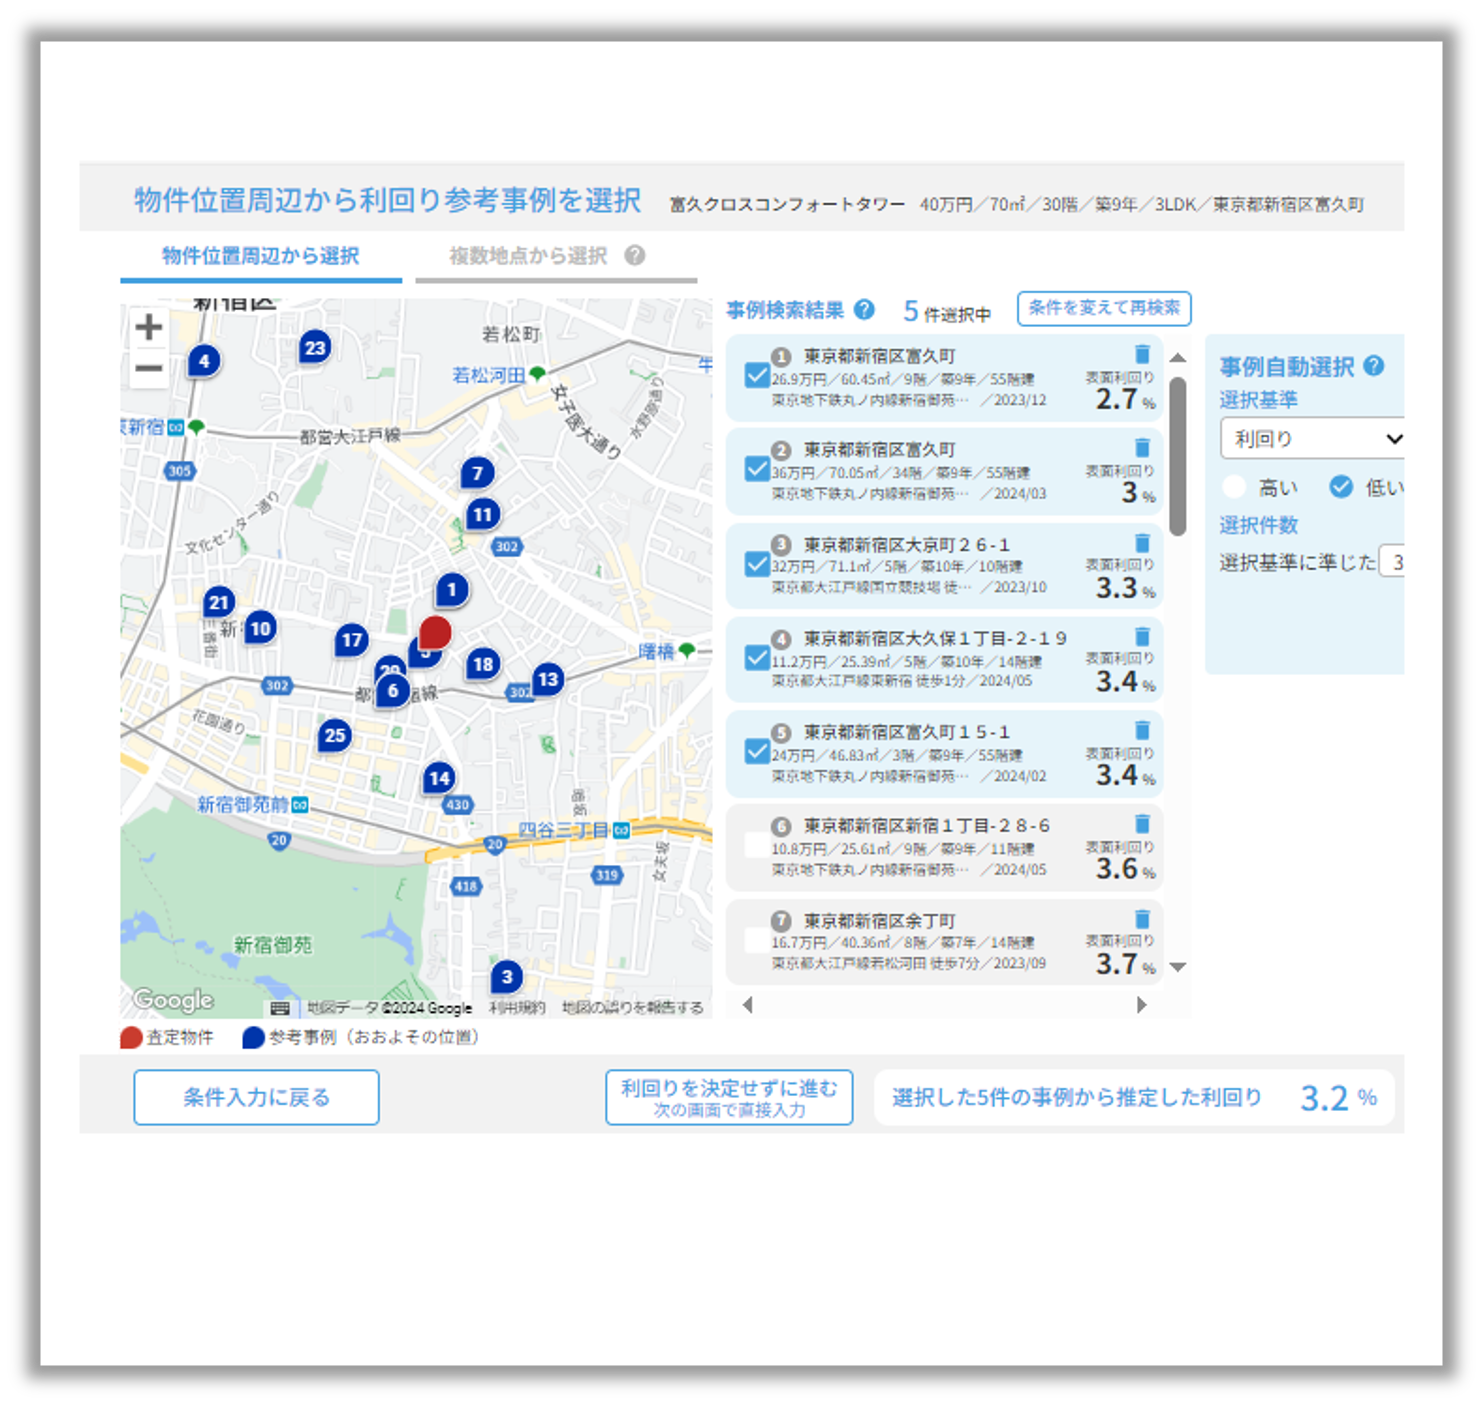Delete case 6 新宿1丁目 with trash icon
Screen dimensions: 1480x1402
point(1142,823)
